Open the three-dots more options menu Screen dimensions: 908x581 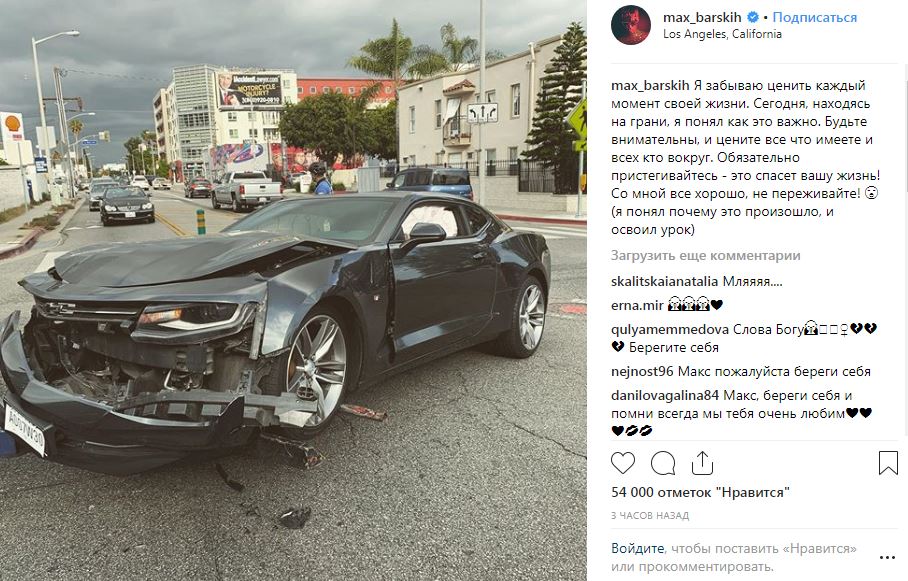point(887,558)
